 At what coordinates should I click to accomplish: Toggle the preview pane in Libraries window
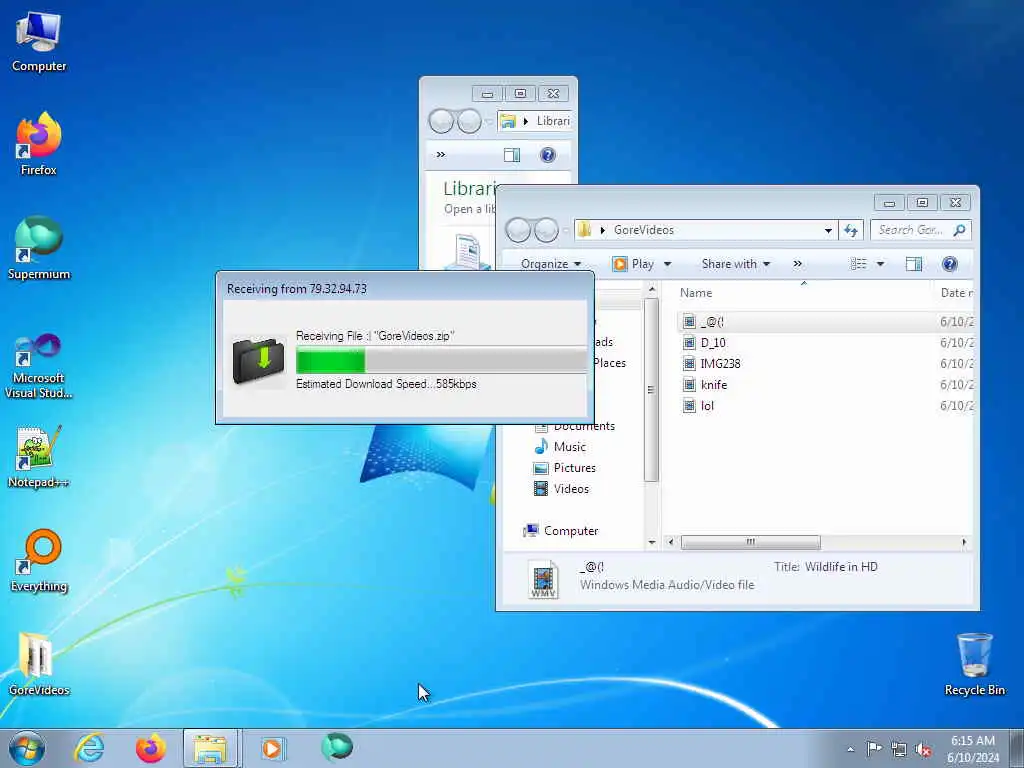tap(511, 155)
